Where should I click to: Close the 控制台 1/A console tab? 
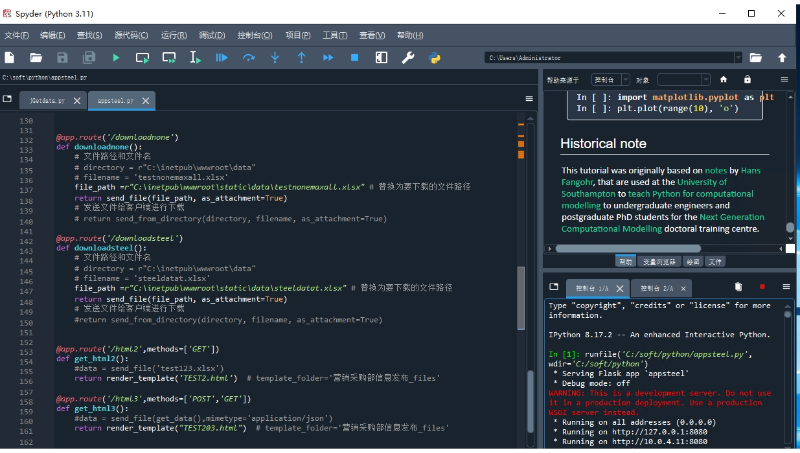point(620,288)
